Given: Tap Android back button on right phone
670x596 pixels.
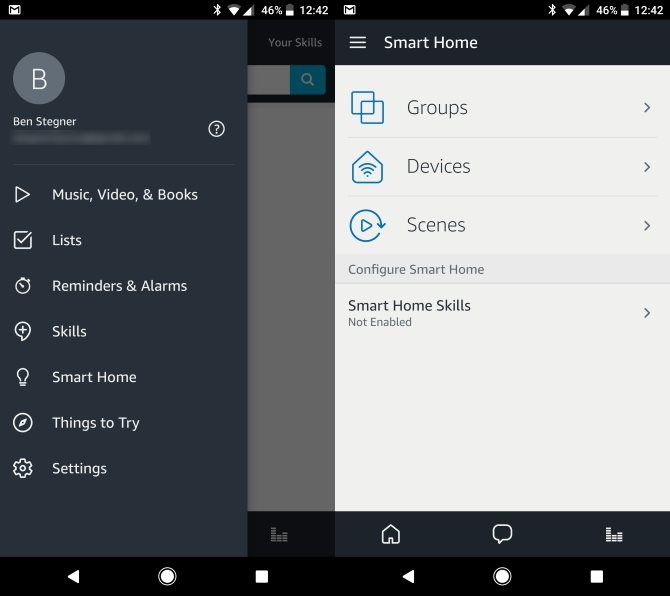Looking at the screenshot, I should pos(408,576).
